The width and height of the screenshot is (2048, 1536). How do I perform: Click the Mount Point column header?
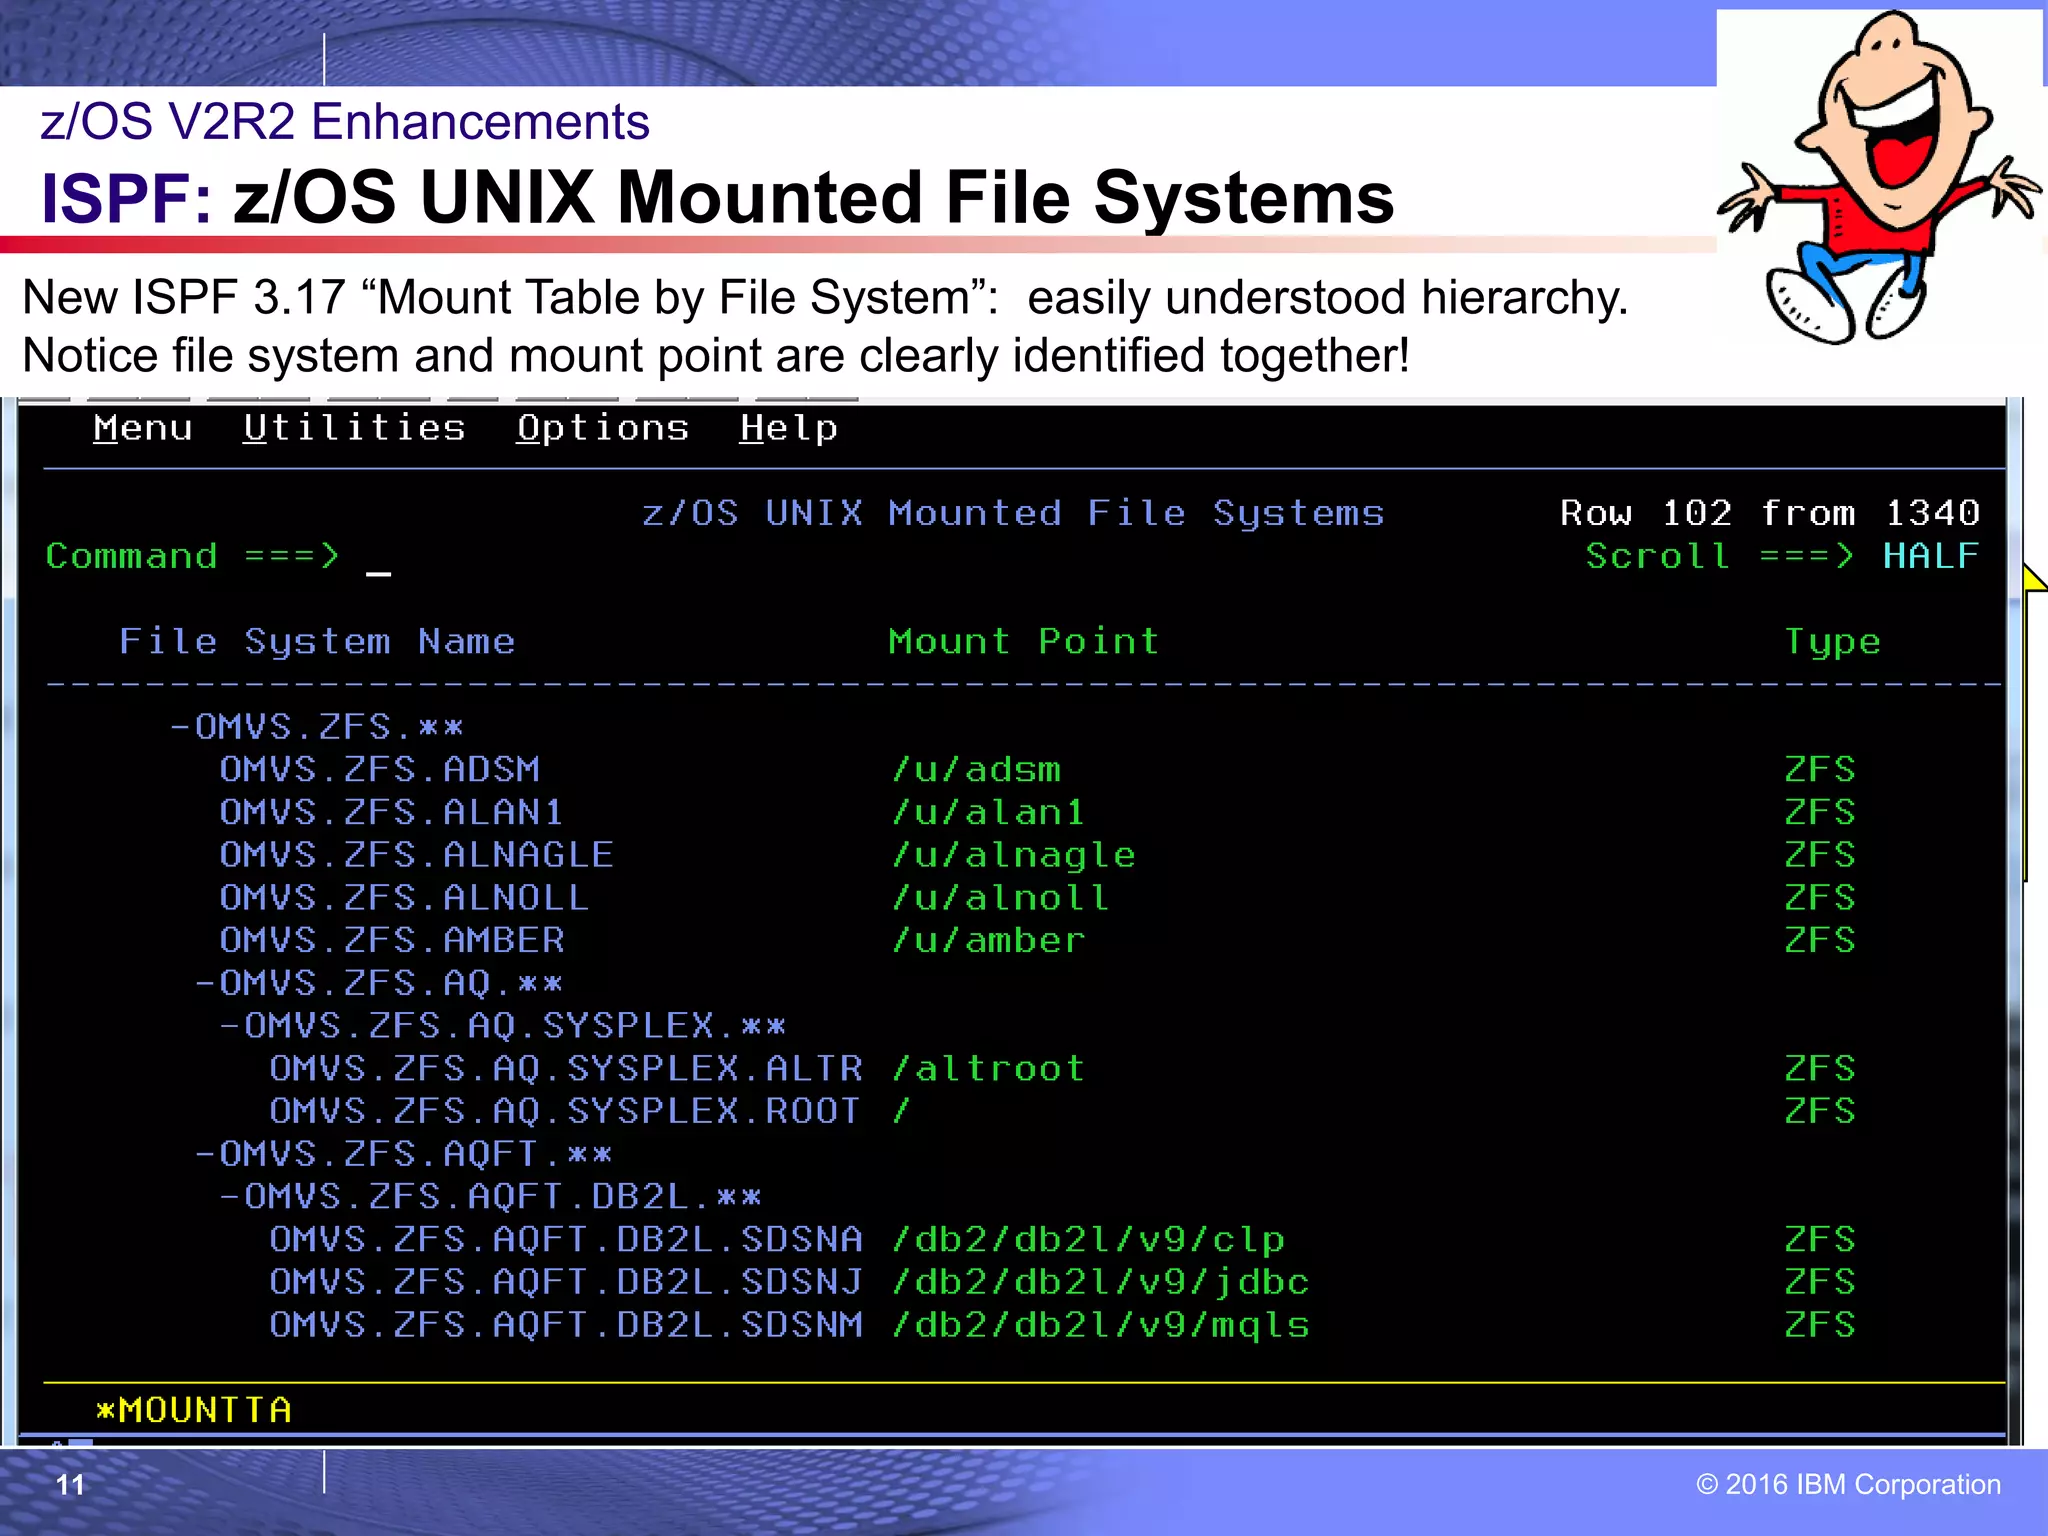pyautogui.click(x=1024, y=641)
